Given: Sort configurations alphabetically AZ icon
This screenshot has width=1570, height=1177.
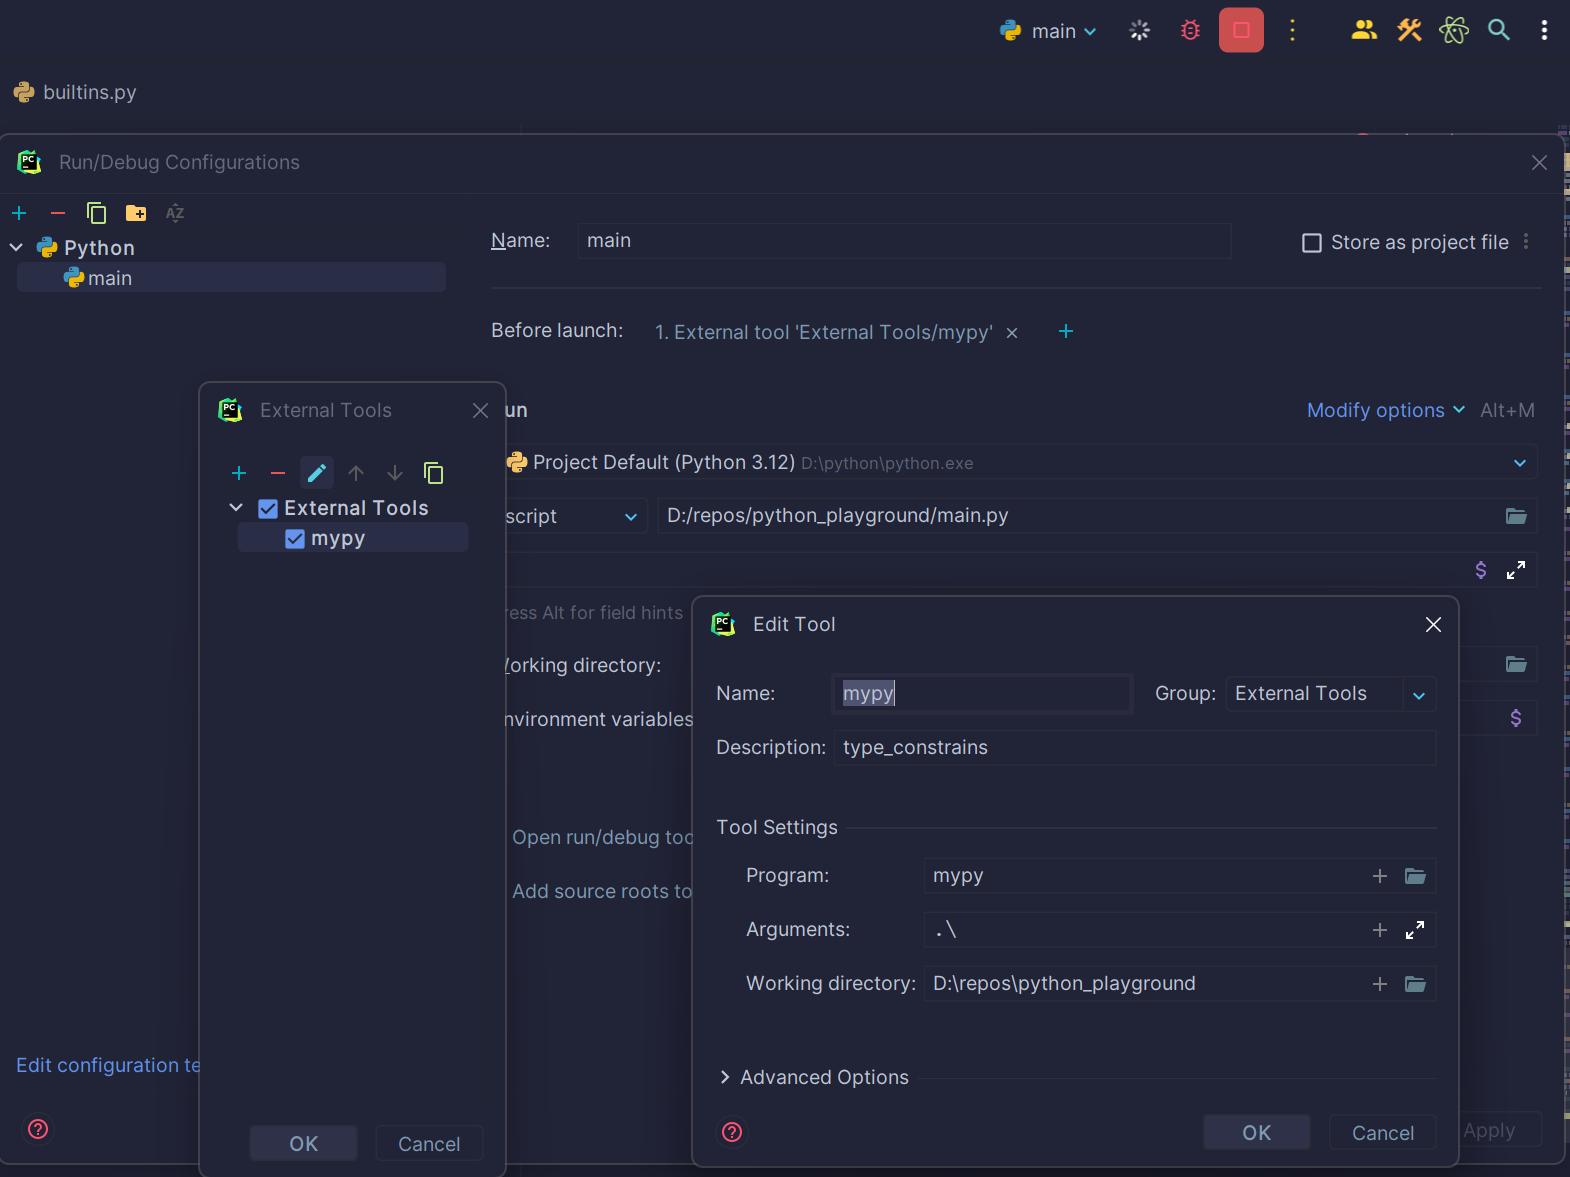Looking at the screenshot, I should coord(175,213).
